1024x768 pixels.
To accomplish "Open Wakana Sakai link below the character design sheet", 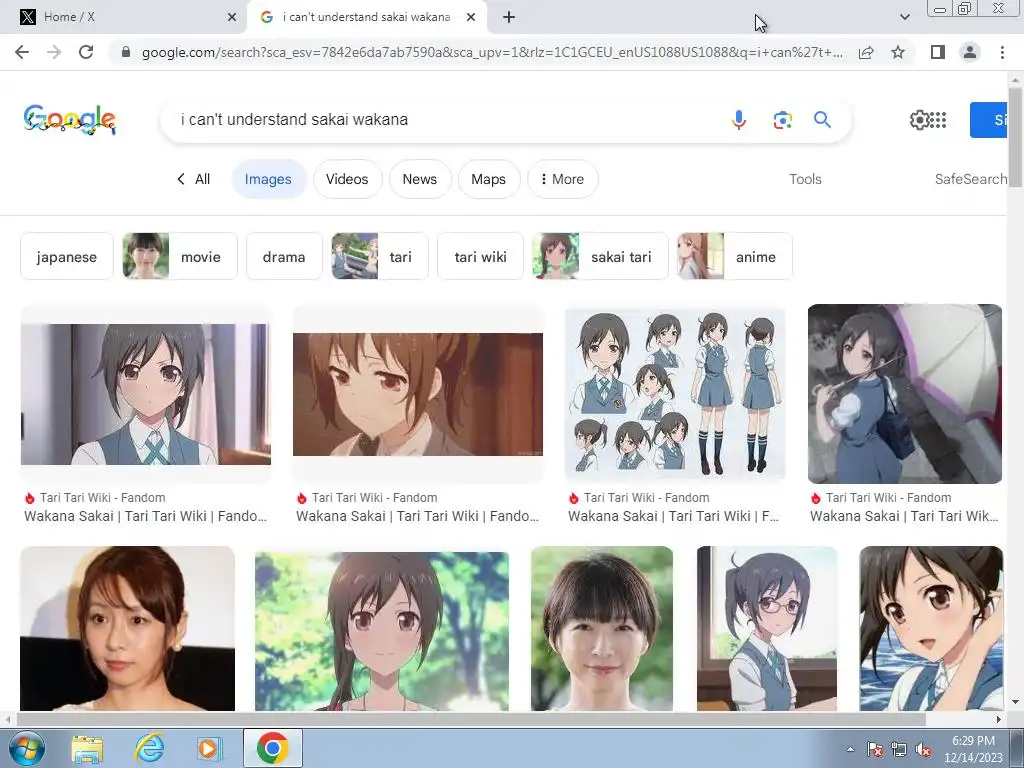I will coord(673,516).
